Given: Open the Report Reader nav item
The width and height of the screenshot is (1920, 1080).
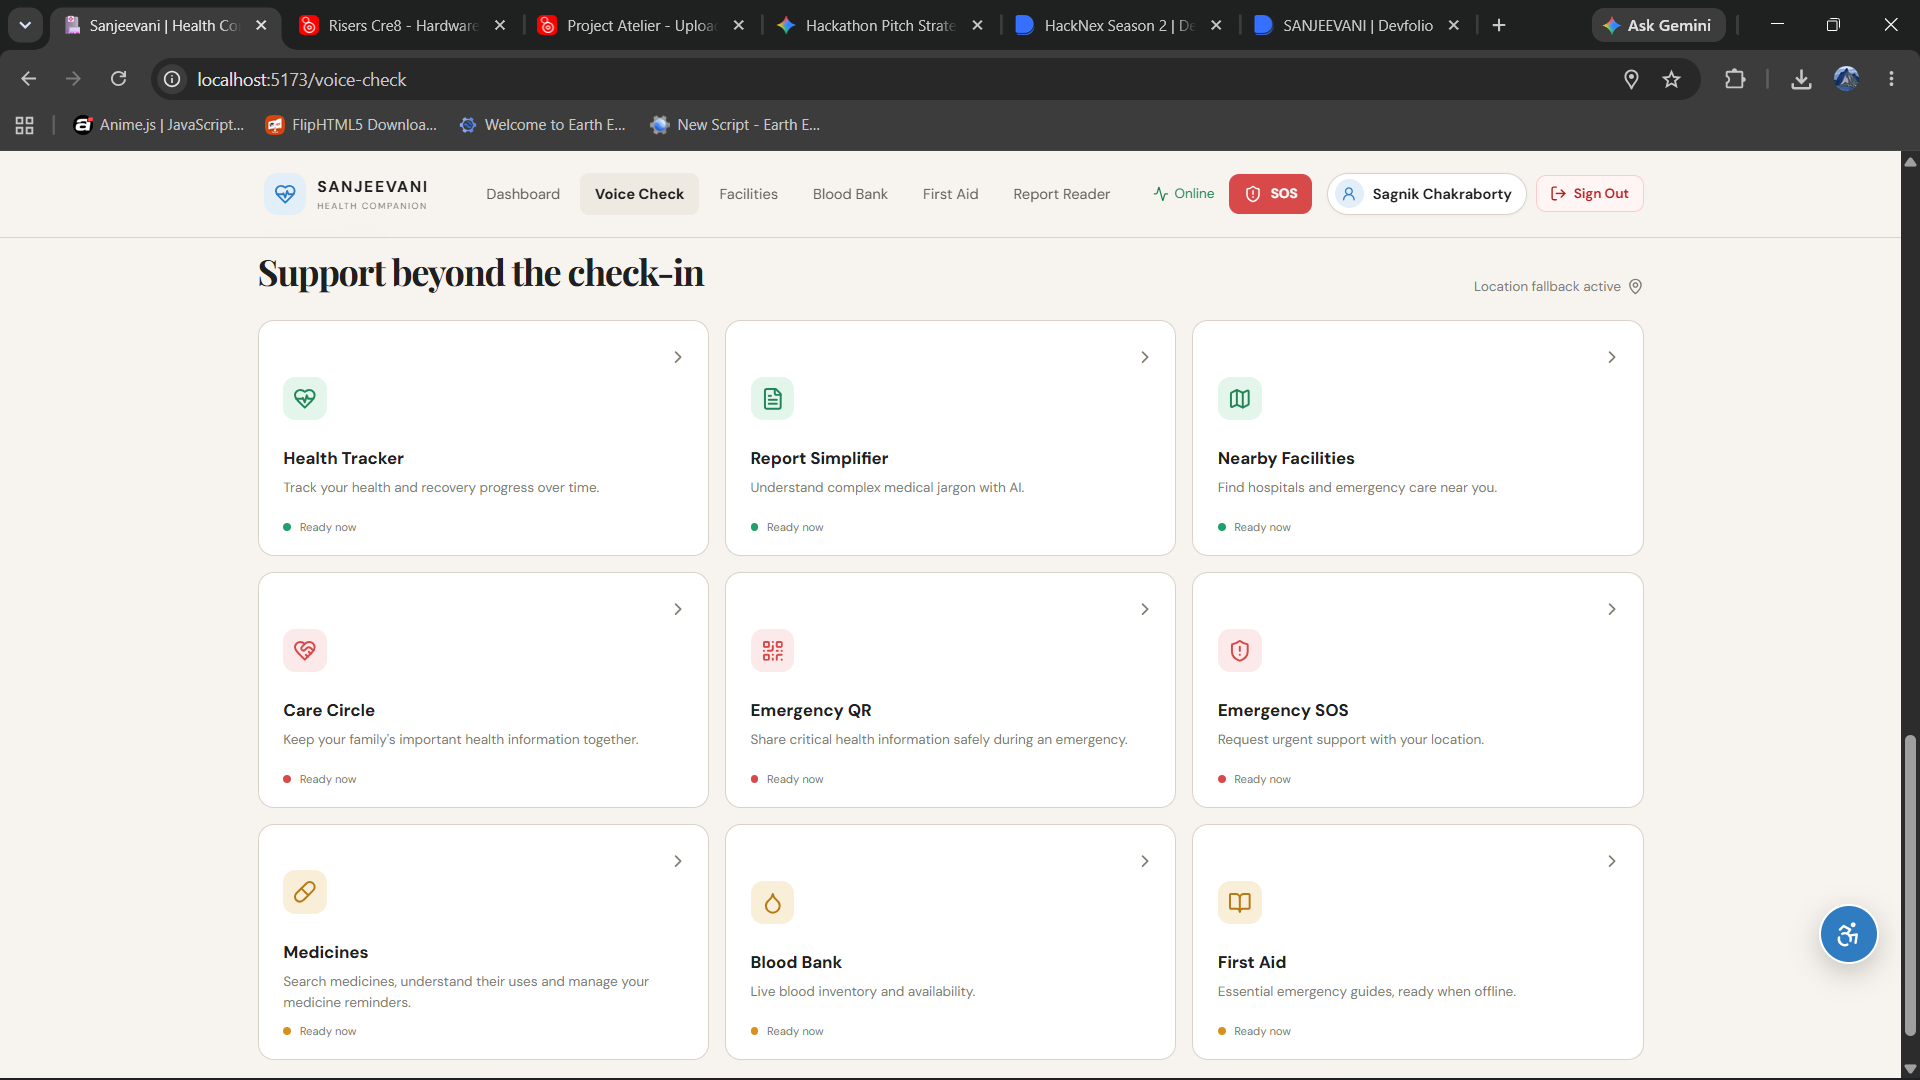Looking at the screenshot, I should pyautogui.click(x=1061, y=194).
